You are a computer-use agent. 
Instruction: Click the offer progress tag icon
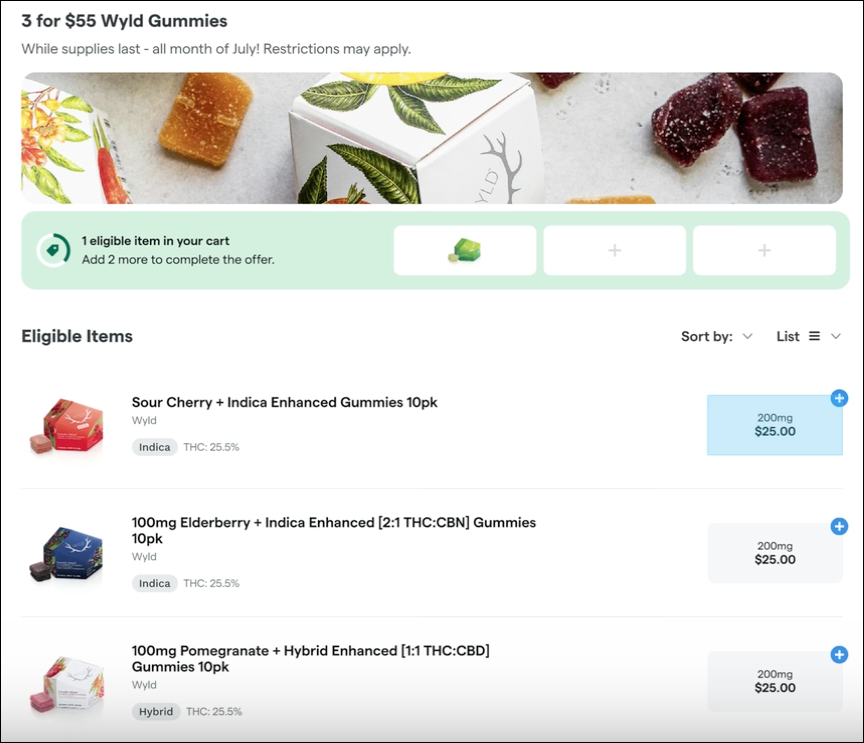(53, 250)
